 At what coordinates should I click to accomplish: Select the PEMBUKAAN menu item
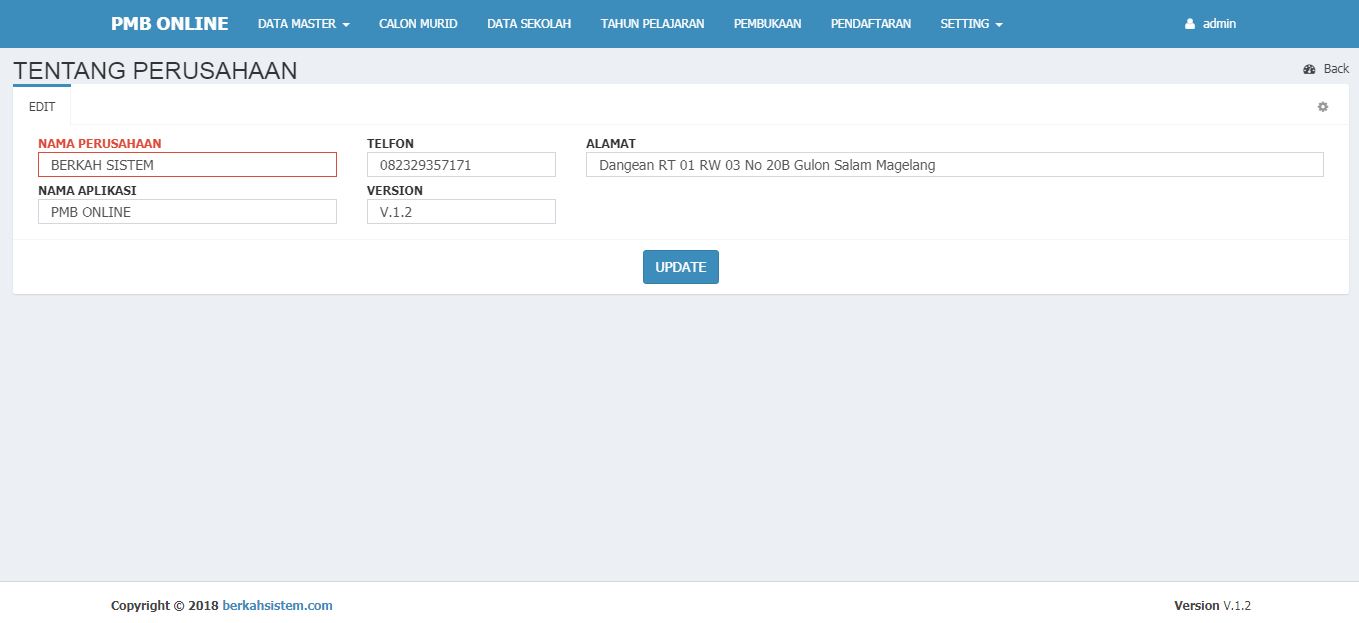767,24
